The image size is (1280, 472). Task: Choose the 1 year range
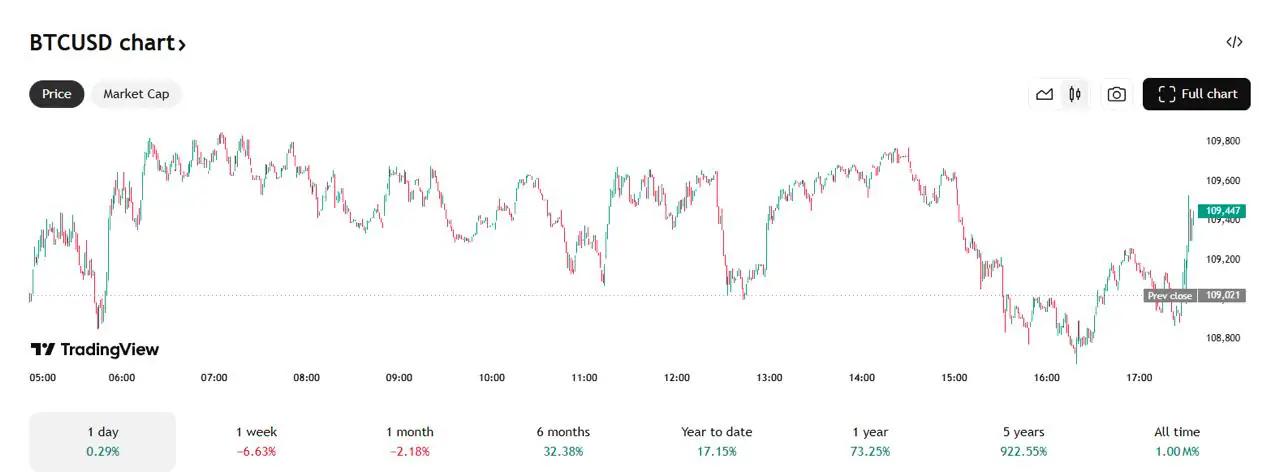(x=870, y=441)
